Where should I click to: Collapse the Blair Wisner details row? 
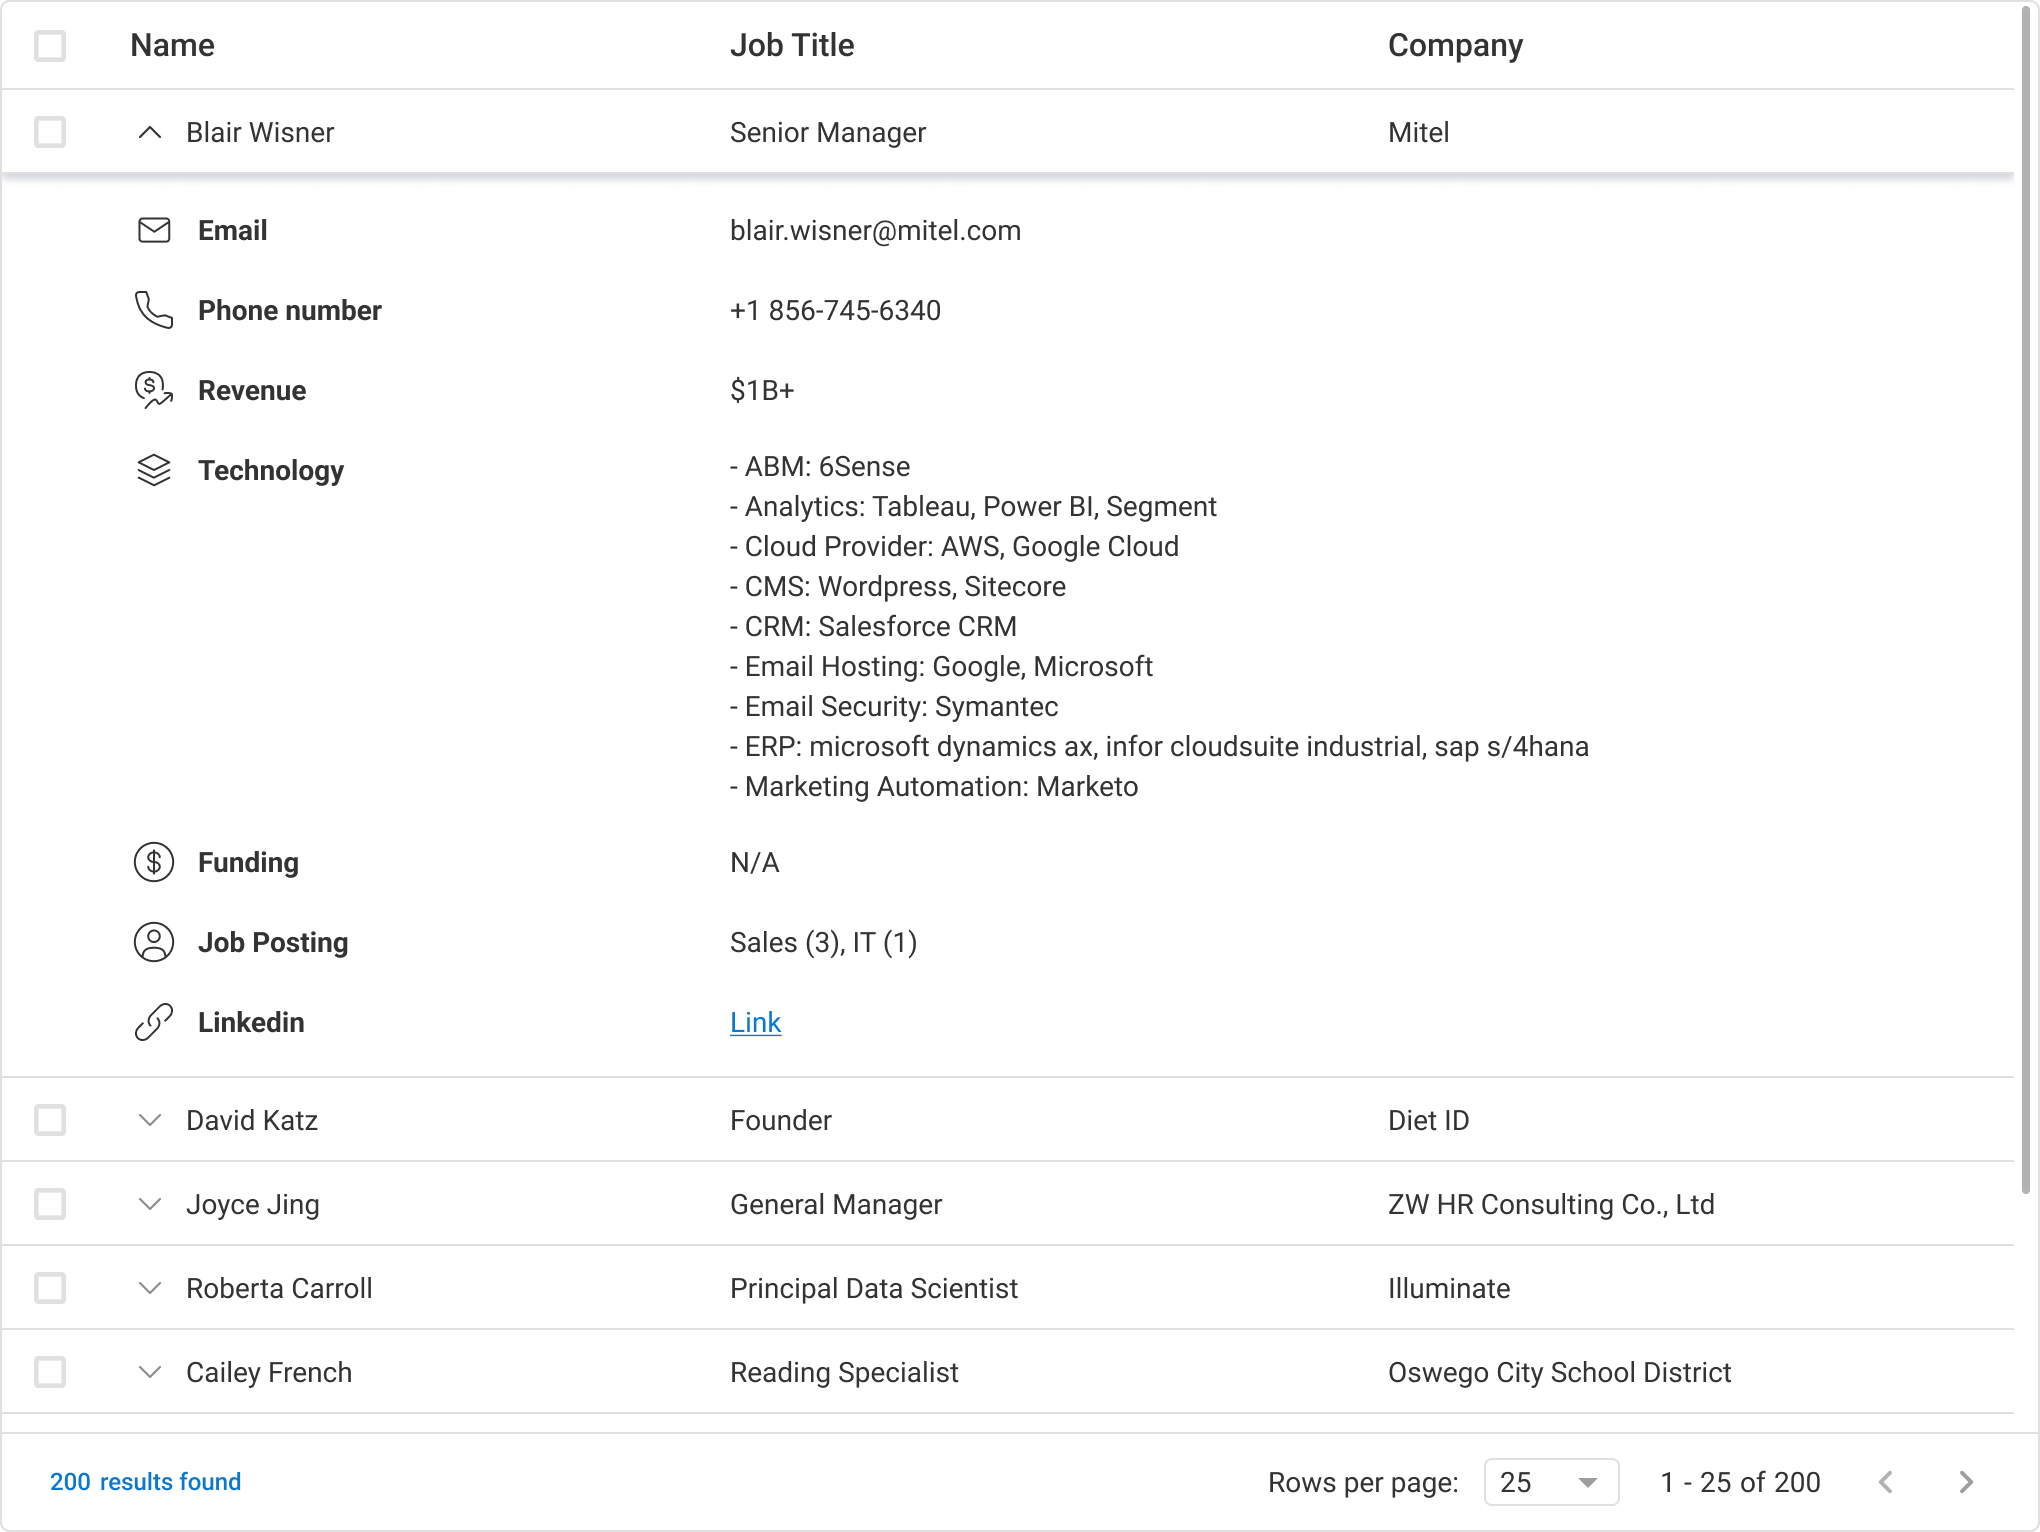[150, 132]
